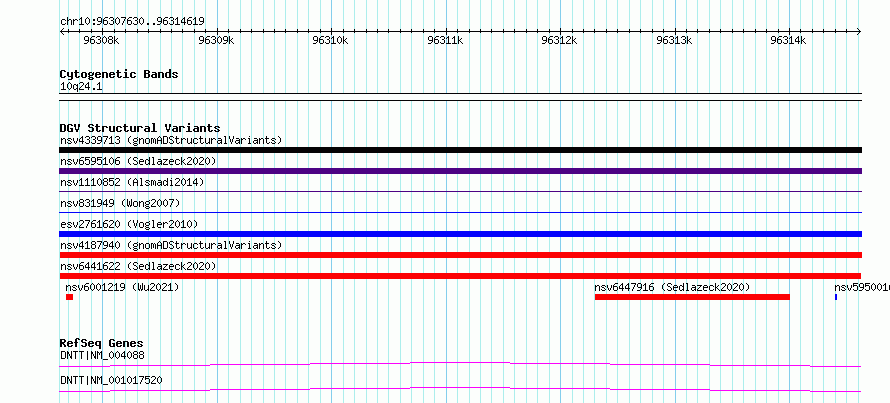Image resolution: width=890 pixels, height=403 pixels.
Task: Open the nsv1110852 (Alsmadi2014) label
Action: (132, 182)
